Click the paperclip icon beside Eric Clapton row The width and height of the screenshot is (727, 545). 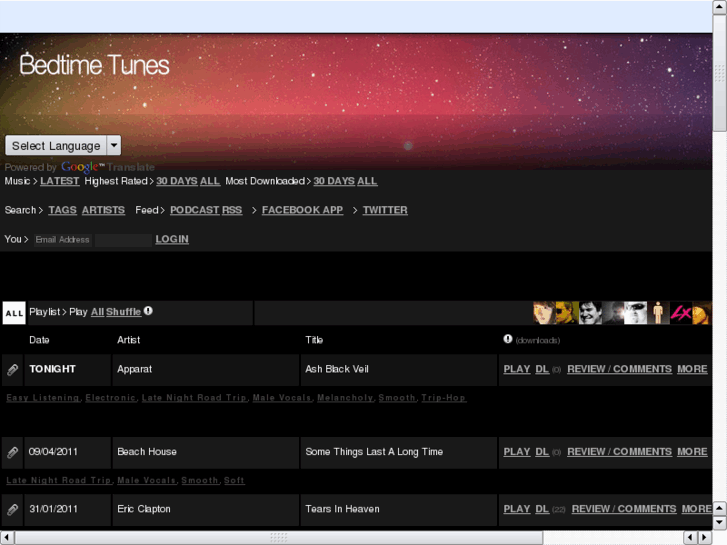click(13, 510)
